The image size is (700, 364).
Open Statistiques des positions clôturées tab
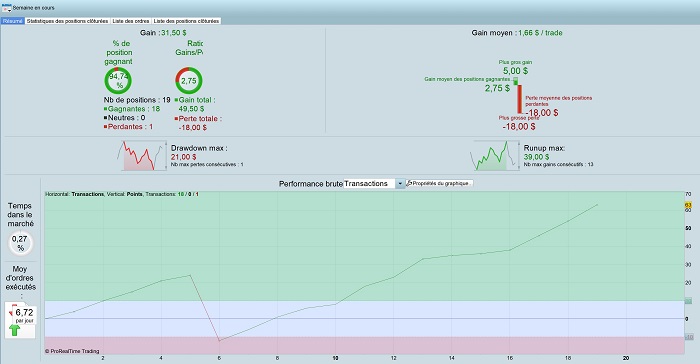pyautogui.click(x=67, y=21)
